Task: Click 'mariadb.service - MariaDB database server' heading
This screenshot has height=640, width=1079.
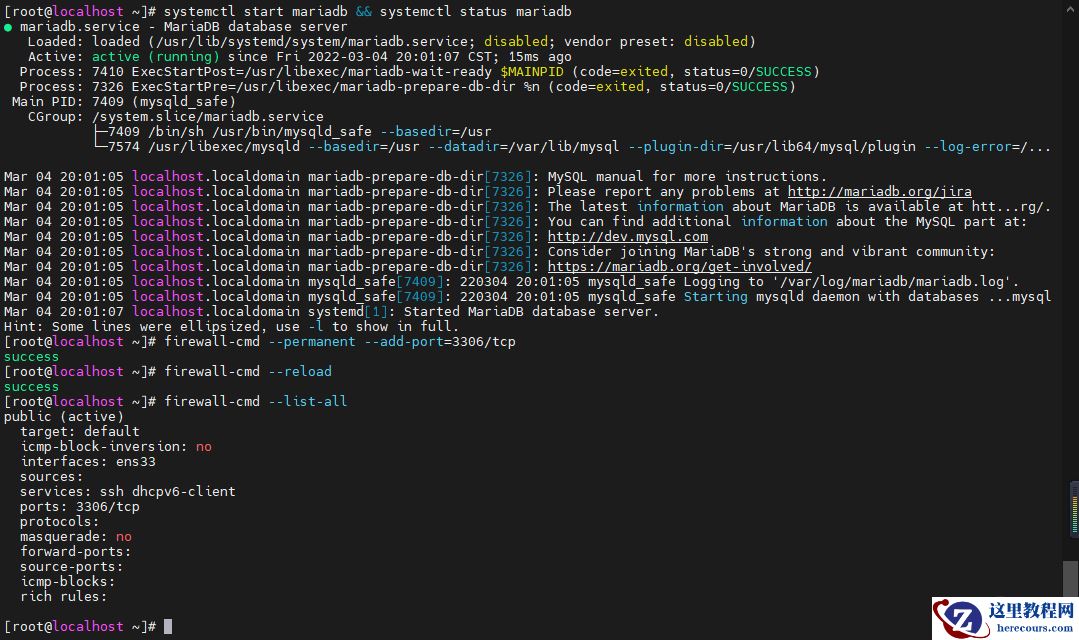Action: [x=184, y=26]
